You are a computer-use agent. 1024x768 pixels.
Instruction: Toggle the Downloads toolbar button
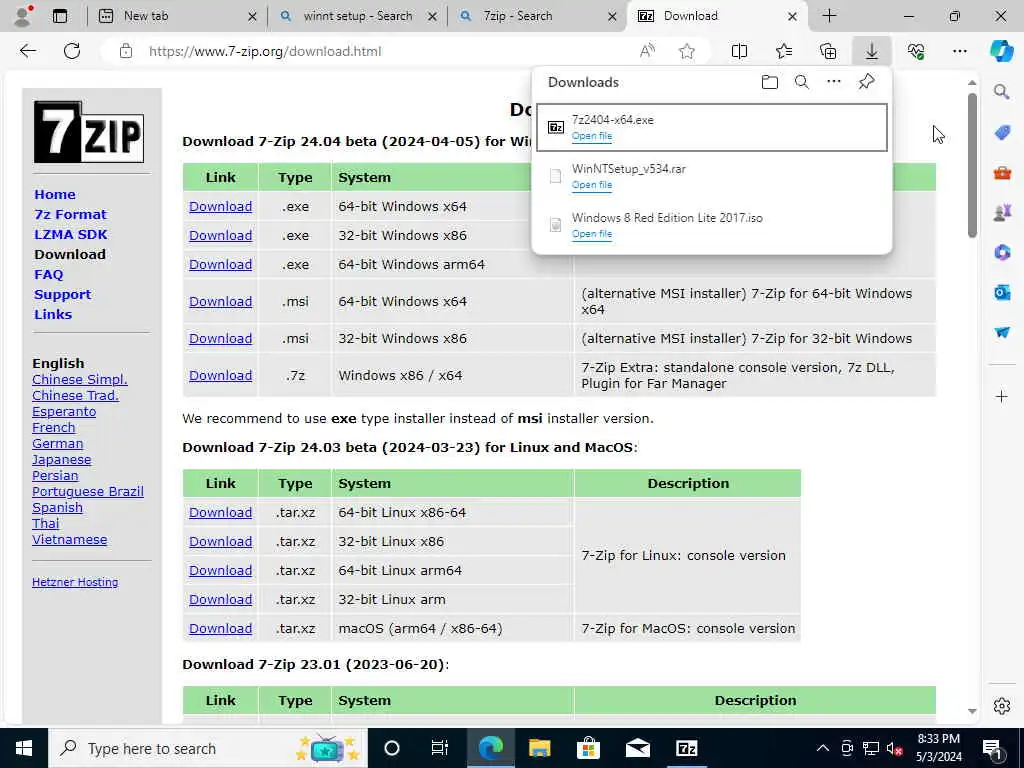click(872, 51)
